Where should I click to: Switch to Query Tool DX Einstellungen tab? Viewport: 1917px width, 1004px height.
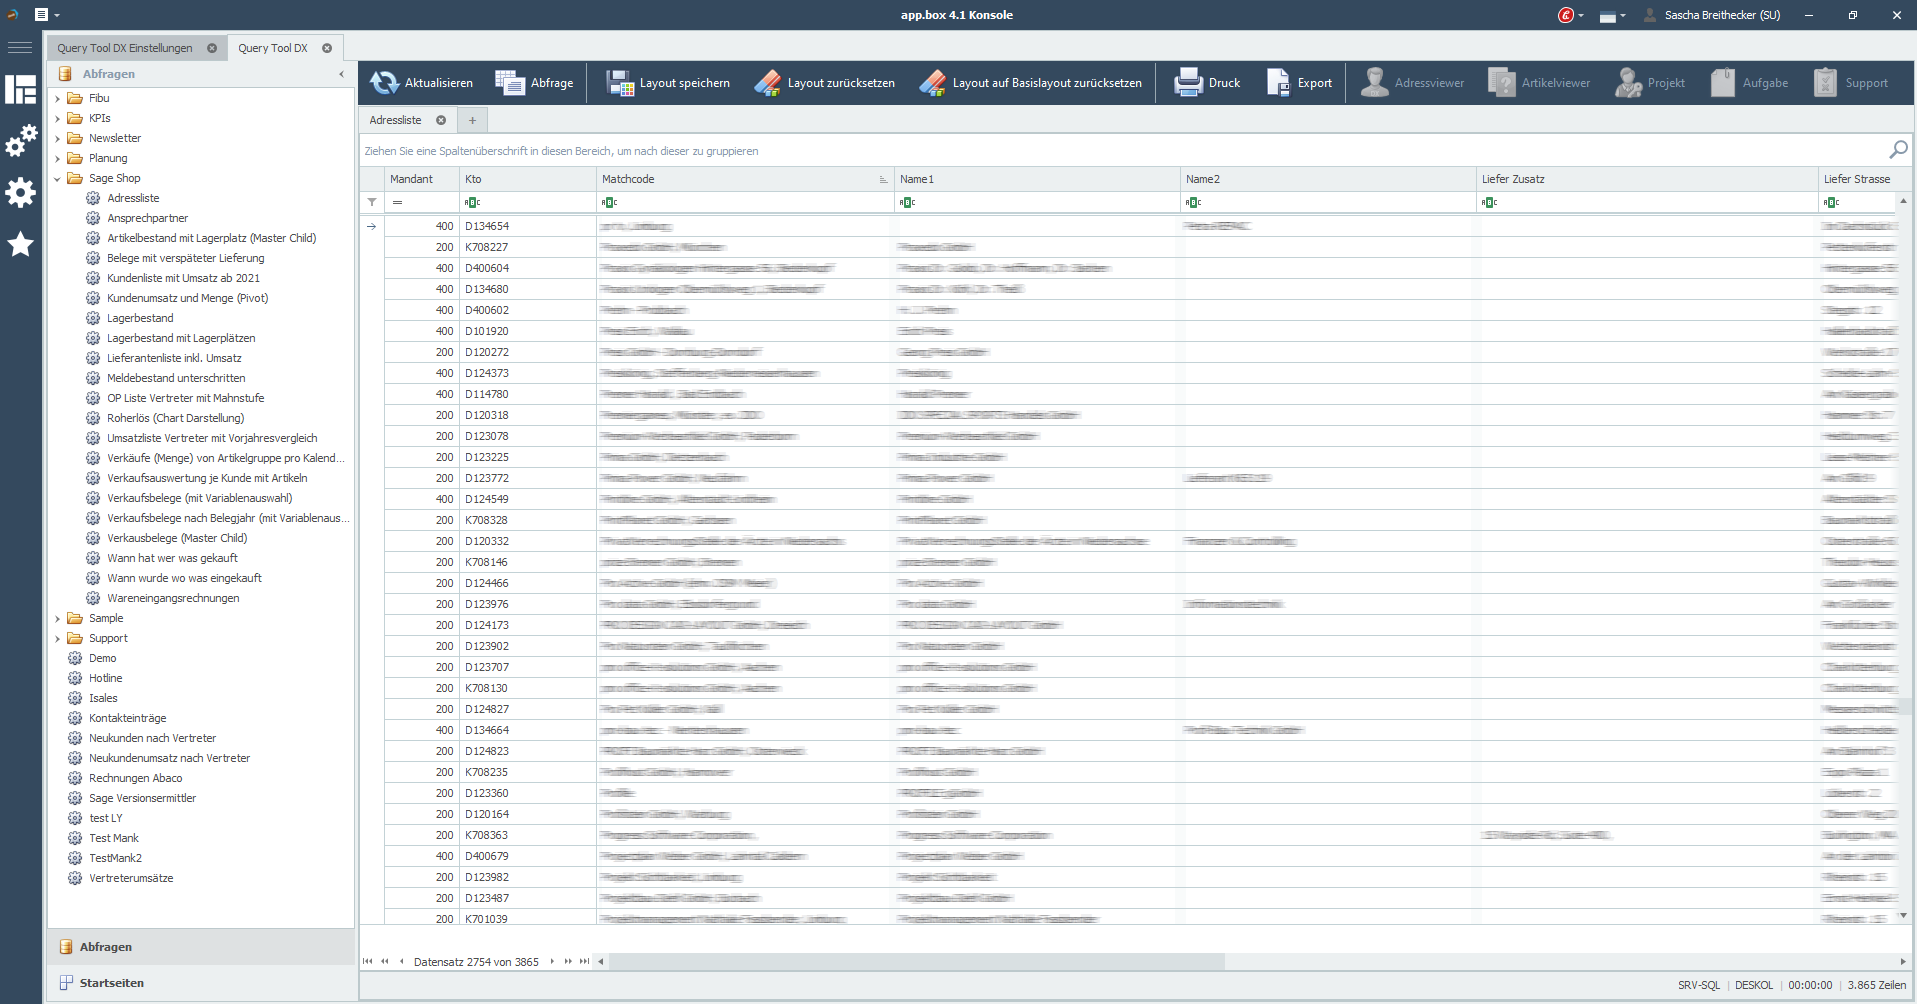[x=125, y=48]
